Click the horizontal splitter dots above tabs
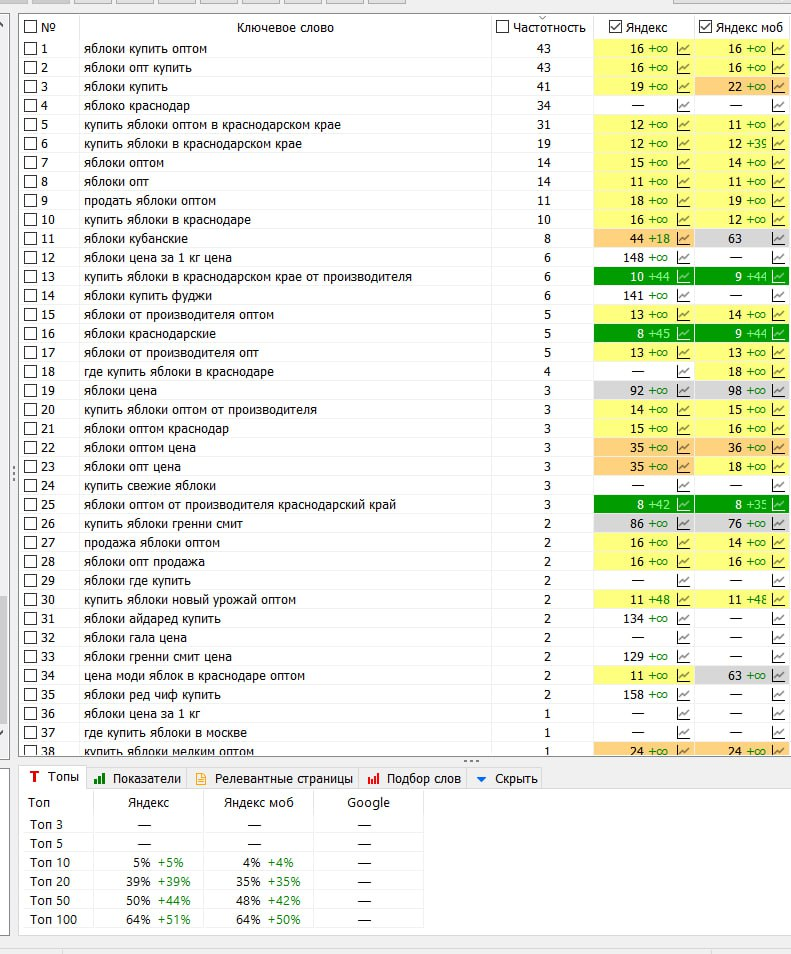 pos(471,761)
